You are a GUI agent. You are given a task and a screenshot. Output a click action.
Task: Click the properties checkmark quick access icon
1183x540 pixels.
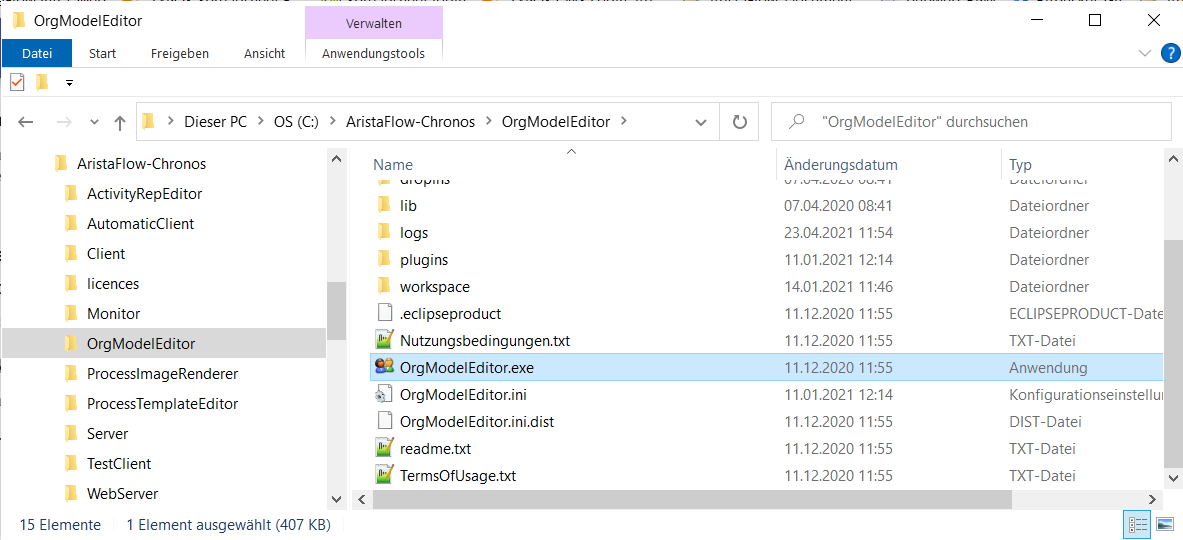[17, 81]
